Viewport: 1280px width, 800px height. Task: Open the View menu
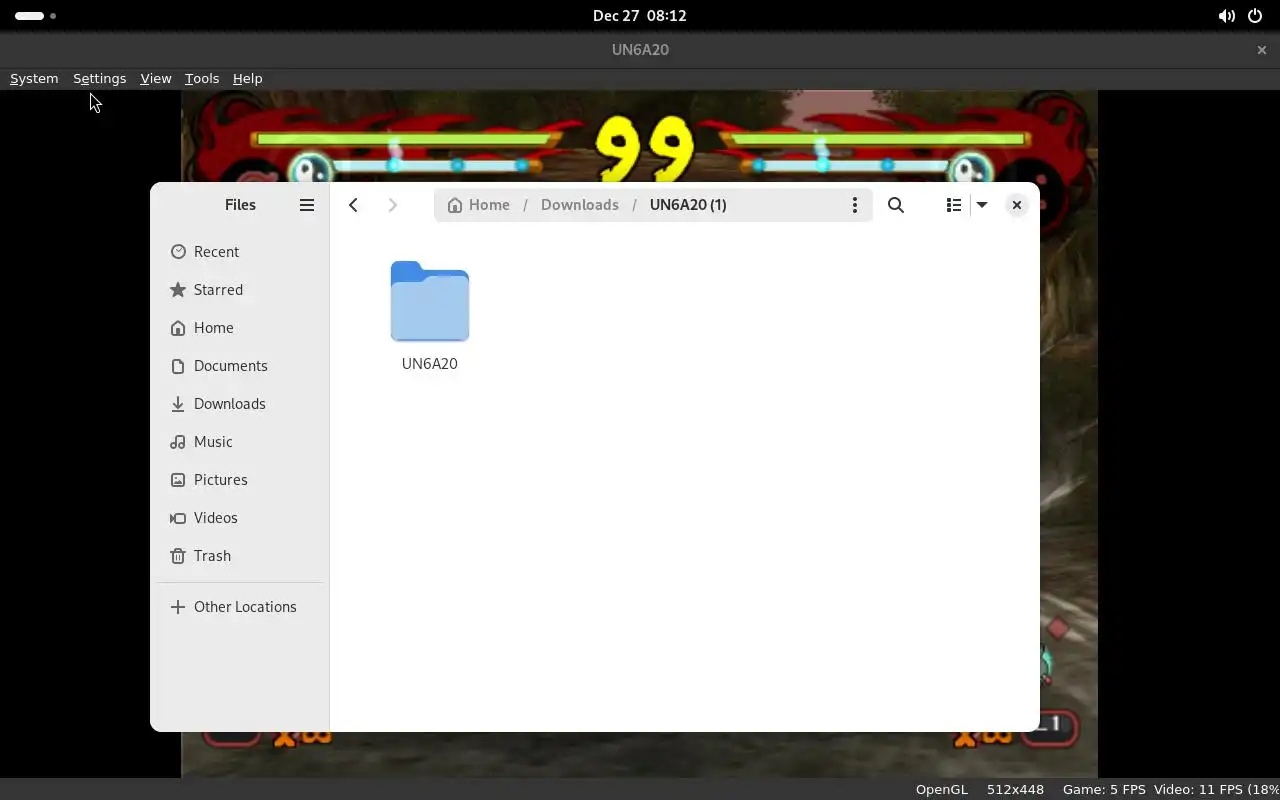point(156,78)
